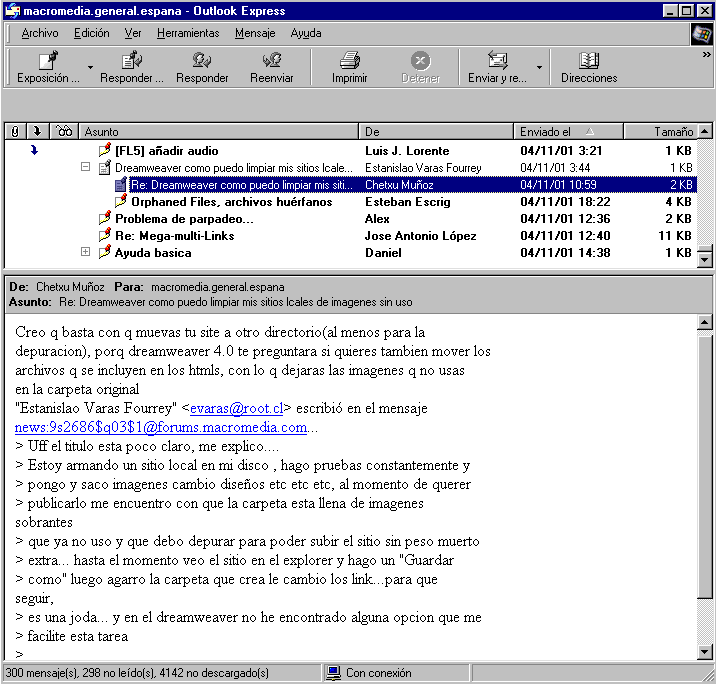
Task: Select message Ayuda basica
Action: (x=153, y=253)
